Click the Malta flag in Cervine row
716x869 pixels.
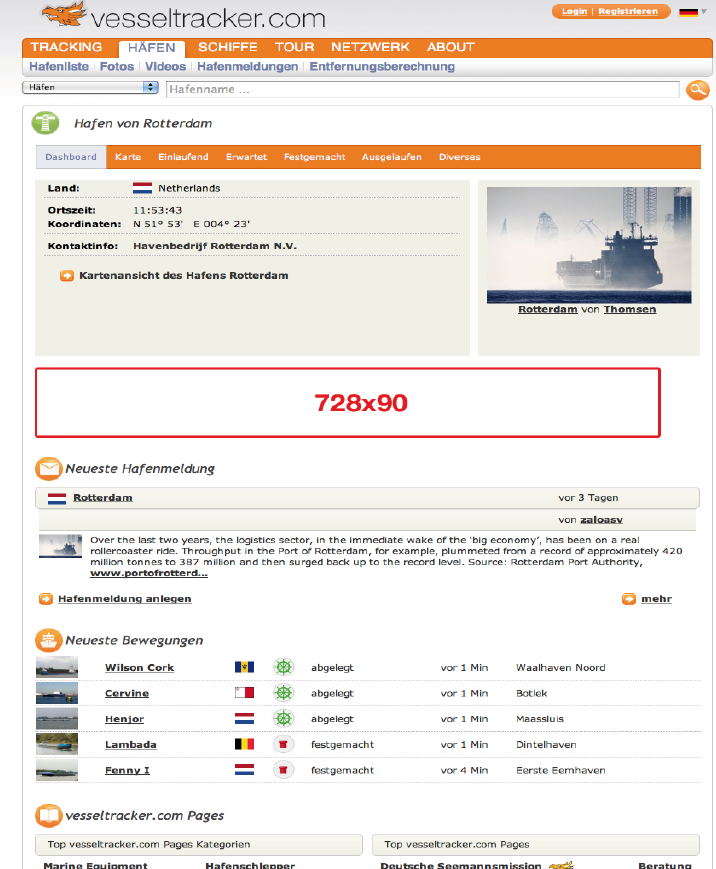[x=244, y=693]
